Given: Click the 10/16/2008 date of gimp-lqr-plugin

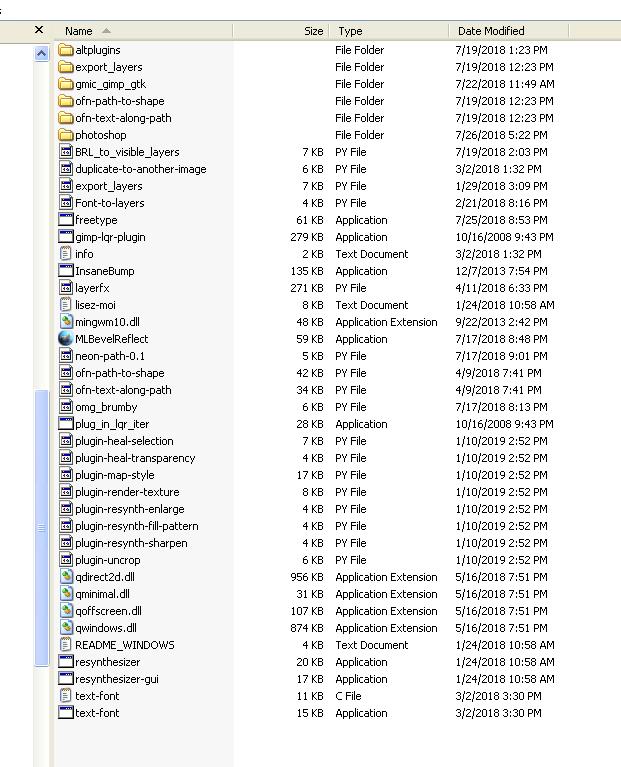Looking at the screenshot, I should tap(504, 237).
